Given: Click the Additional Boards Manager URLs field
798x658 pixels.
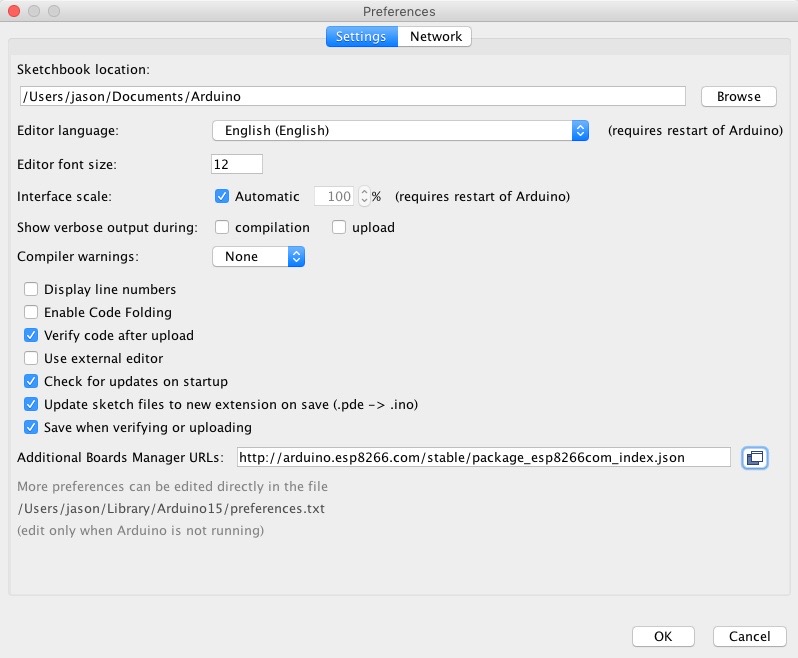Looking at the screenshot, I should pyautogui.click(x=483, y=457).
